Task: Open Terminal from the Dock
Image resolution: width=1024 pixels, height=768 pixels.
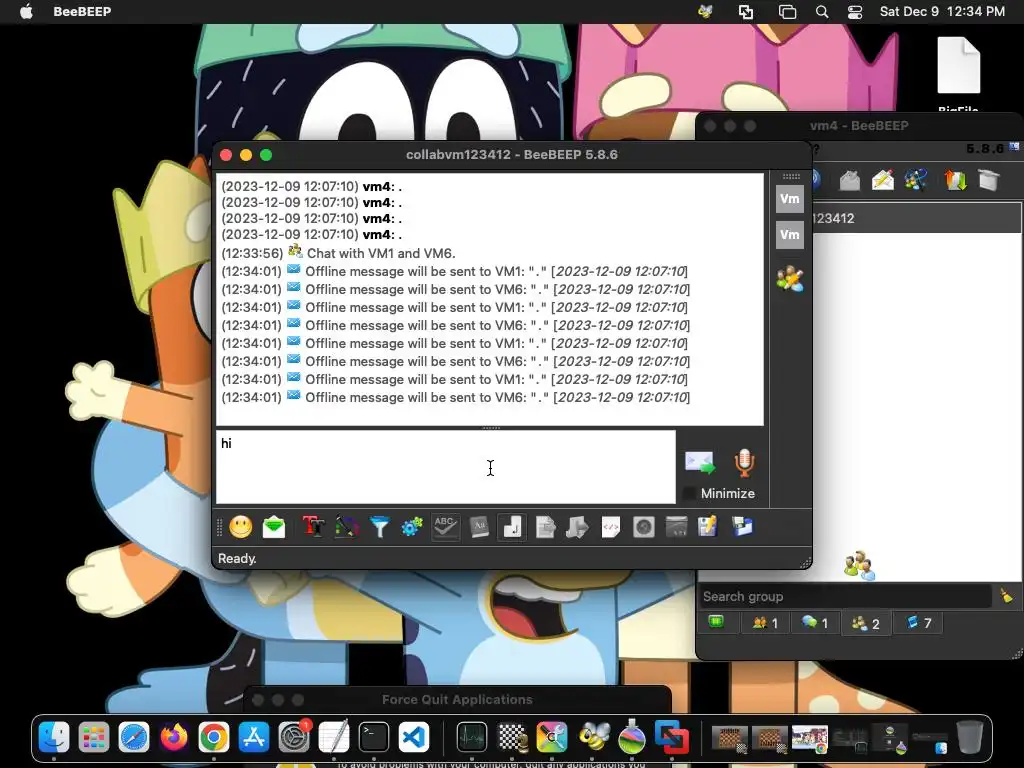Action: click(x=374, y=737)
